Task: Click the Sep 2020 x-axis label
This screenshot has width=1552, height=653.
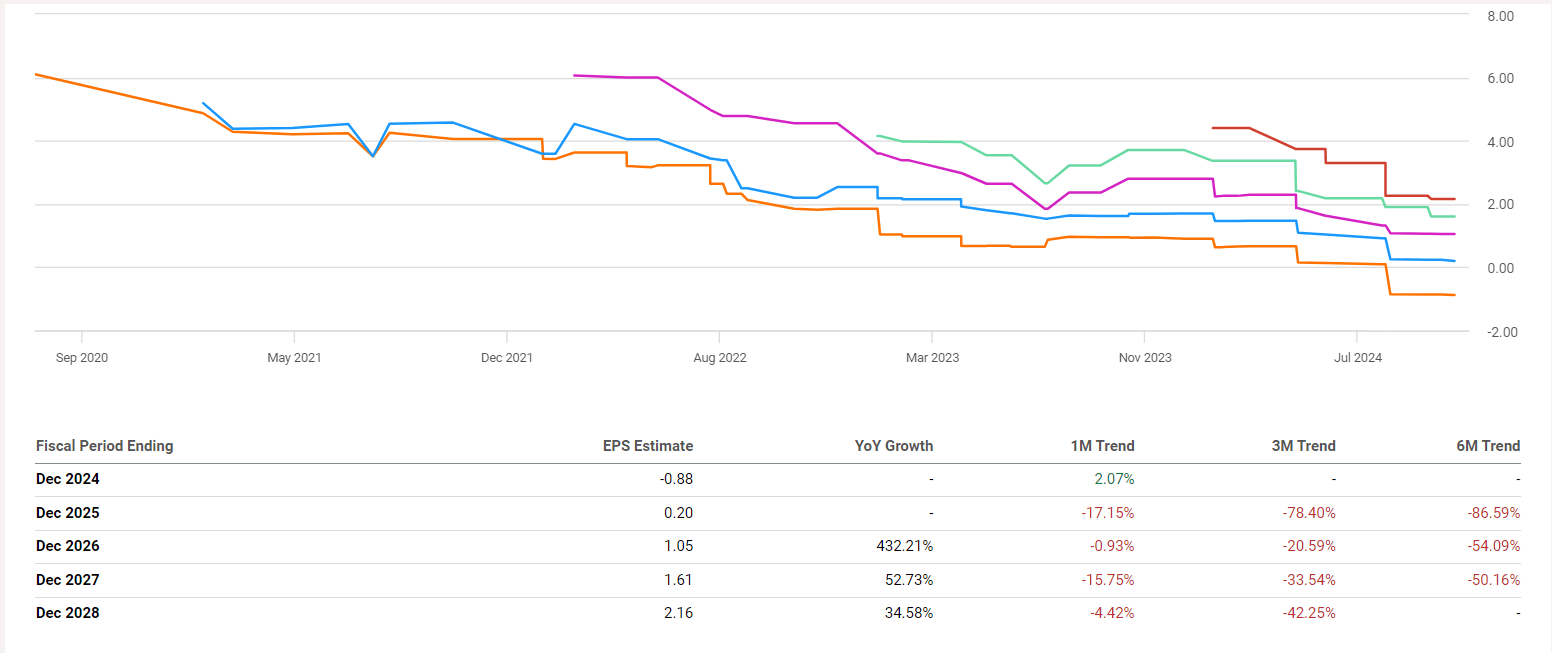Action: tap(81, 358)
